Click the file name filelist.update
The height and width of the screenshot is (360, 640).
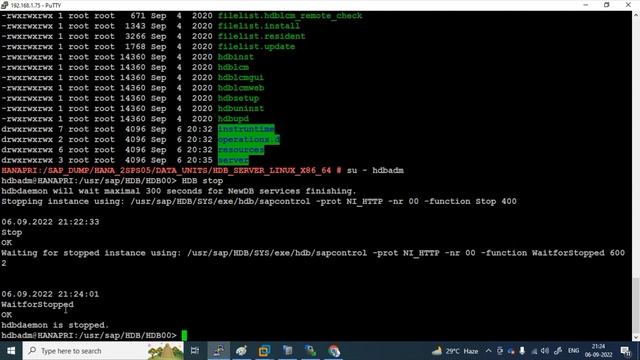tap(256, 47)
